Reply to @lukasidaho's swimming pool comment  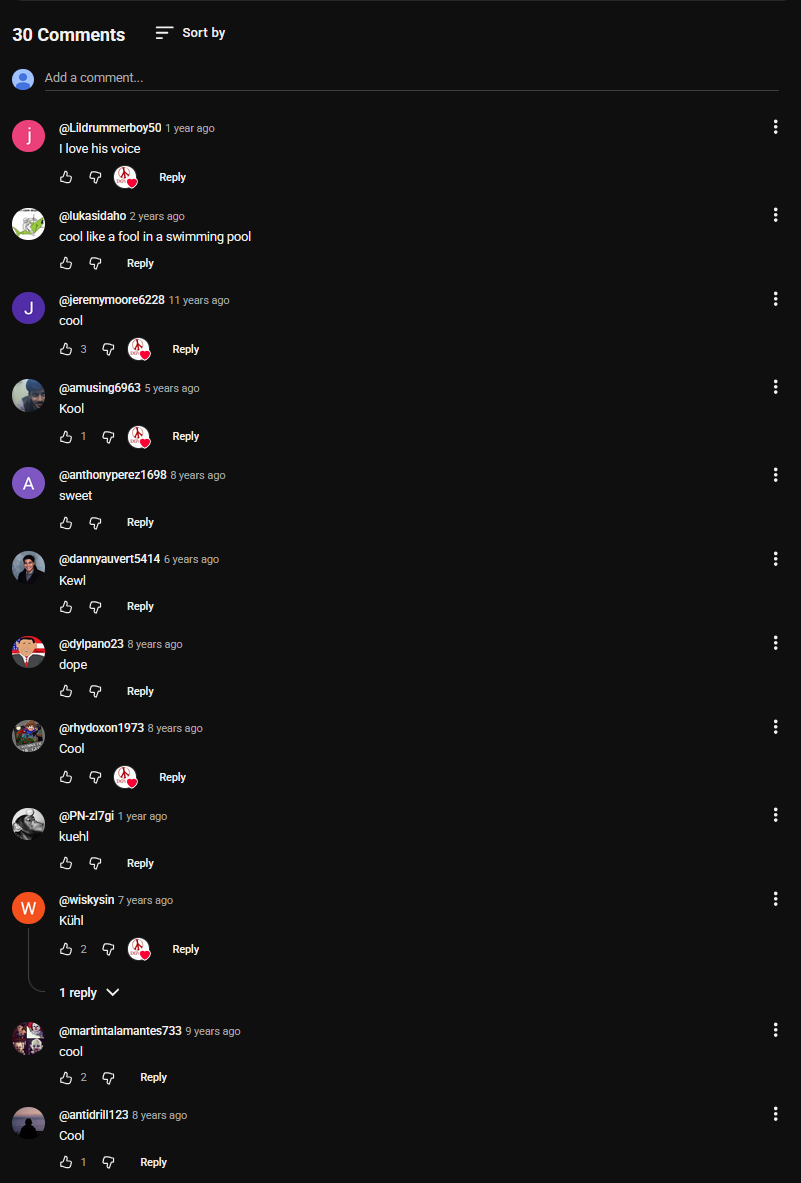[140, 263]
